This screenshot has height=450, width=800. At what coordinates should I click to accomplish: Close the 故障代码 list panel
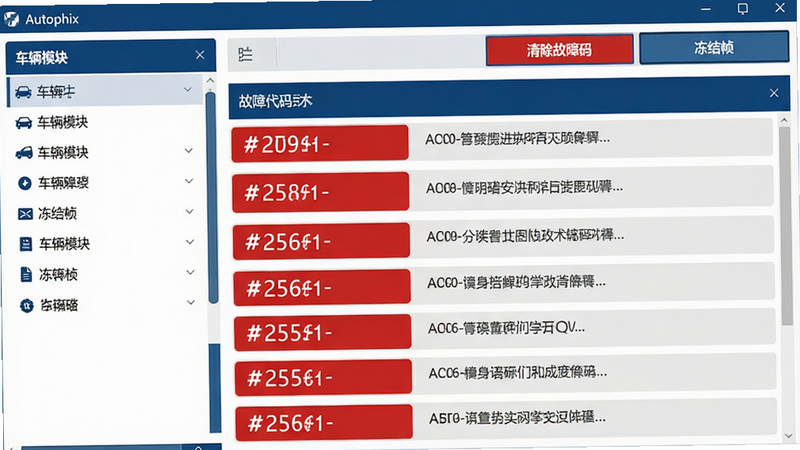774,93
